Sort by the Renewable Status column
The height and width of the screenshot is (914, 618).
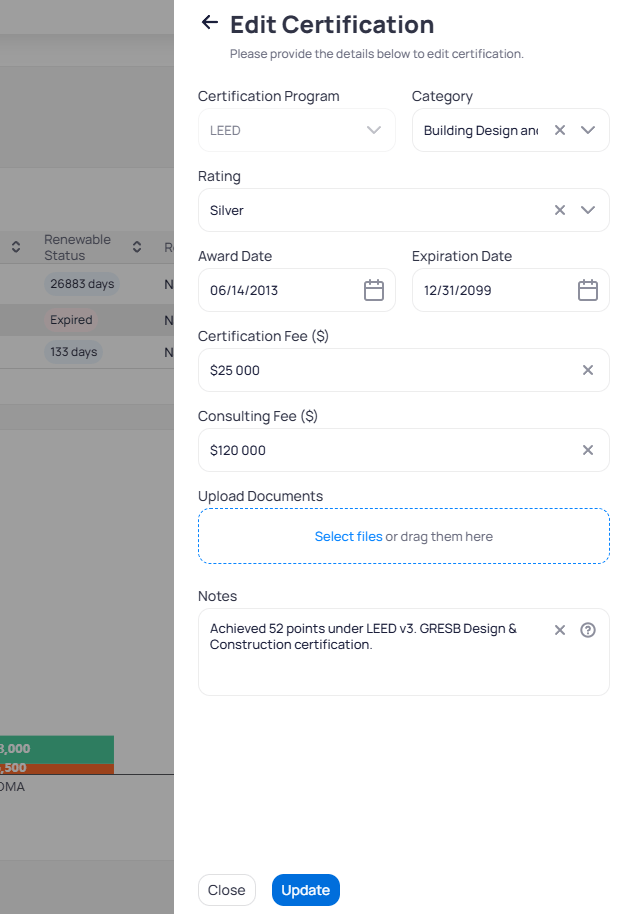point(137,247)
